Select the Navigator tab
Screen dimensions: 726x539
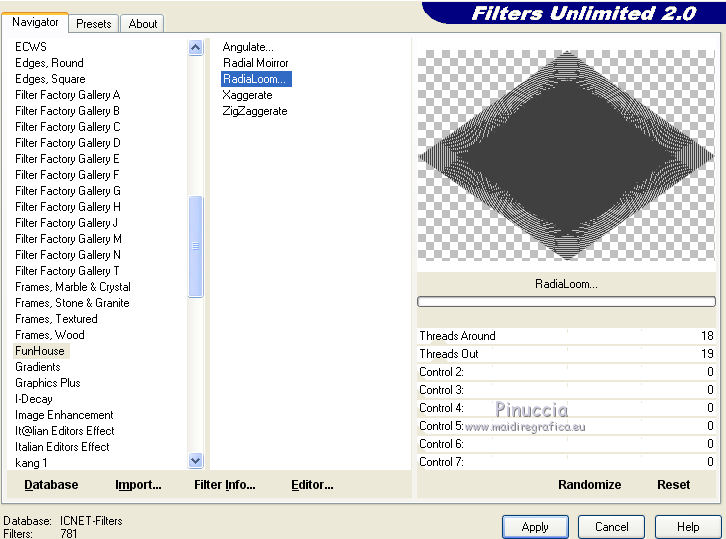35,22
